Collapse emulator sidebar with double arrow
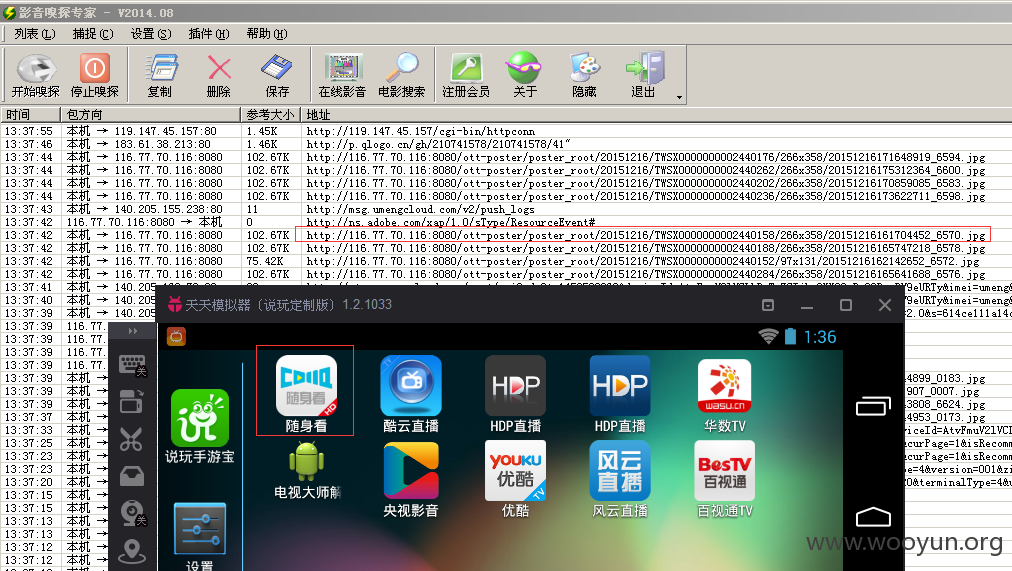This screenshot has height=571, width=1012. click(132, 331)
